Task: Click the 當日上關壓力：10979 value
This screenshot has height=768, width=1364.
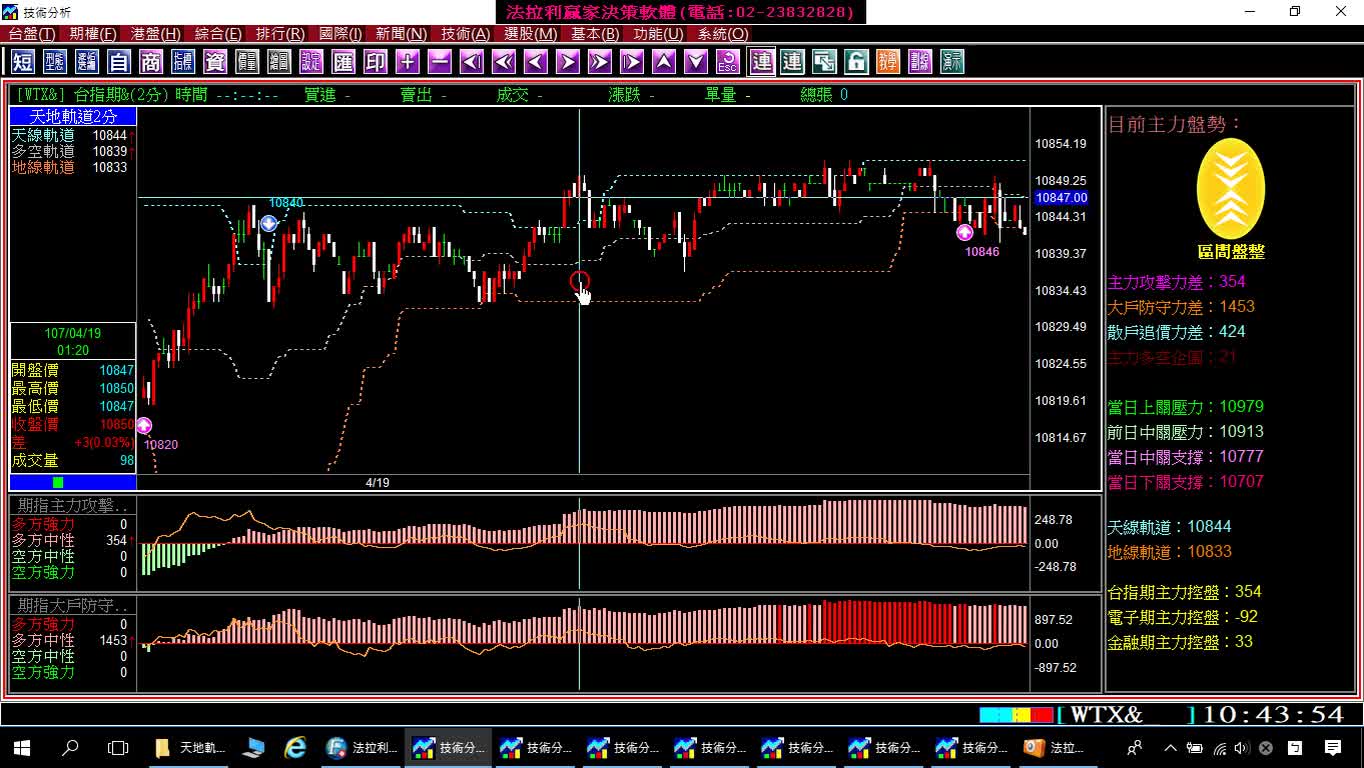Action: coord(1186,407)
